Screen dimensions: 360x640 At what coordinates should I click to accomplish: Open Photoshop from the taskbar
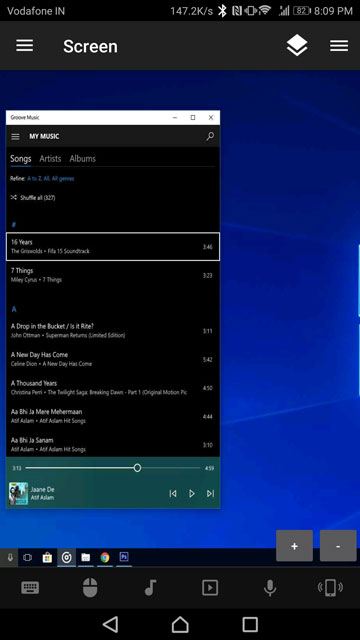click(x=124, y=557)
